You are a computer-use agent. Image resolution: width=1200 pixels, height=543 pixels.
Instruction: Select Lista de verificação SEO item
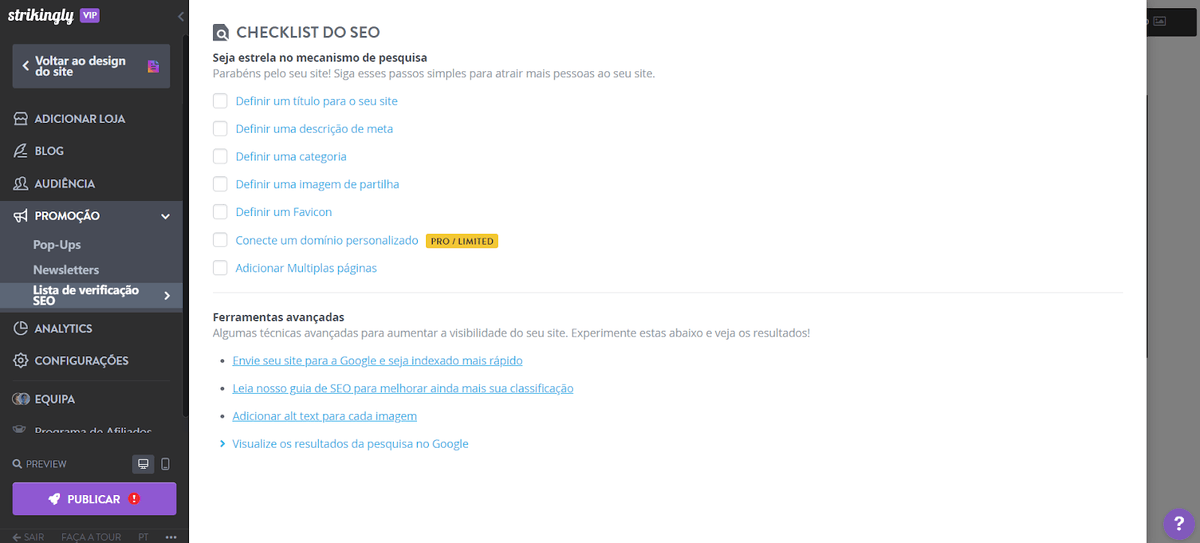(x=91, y=296)
